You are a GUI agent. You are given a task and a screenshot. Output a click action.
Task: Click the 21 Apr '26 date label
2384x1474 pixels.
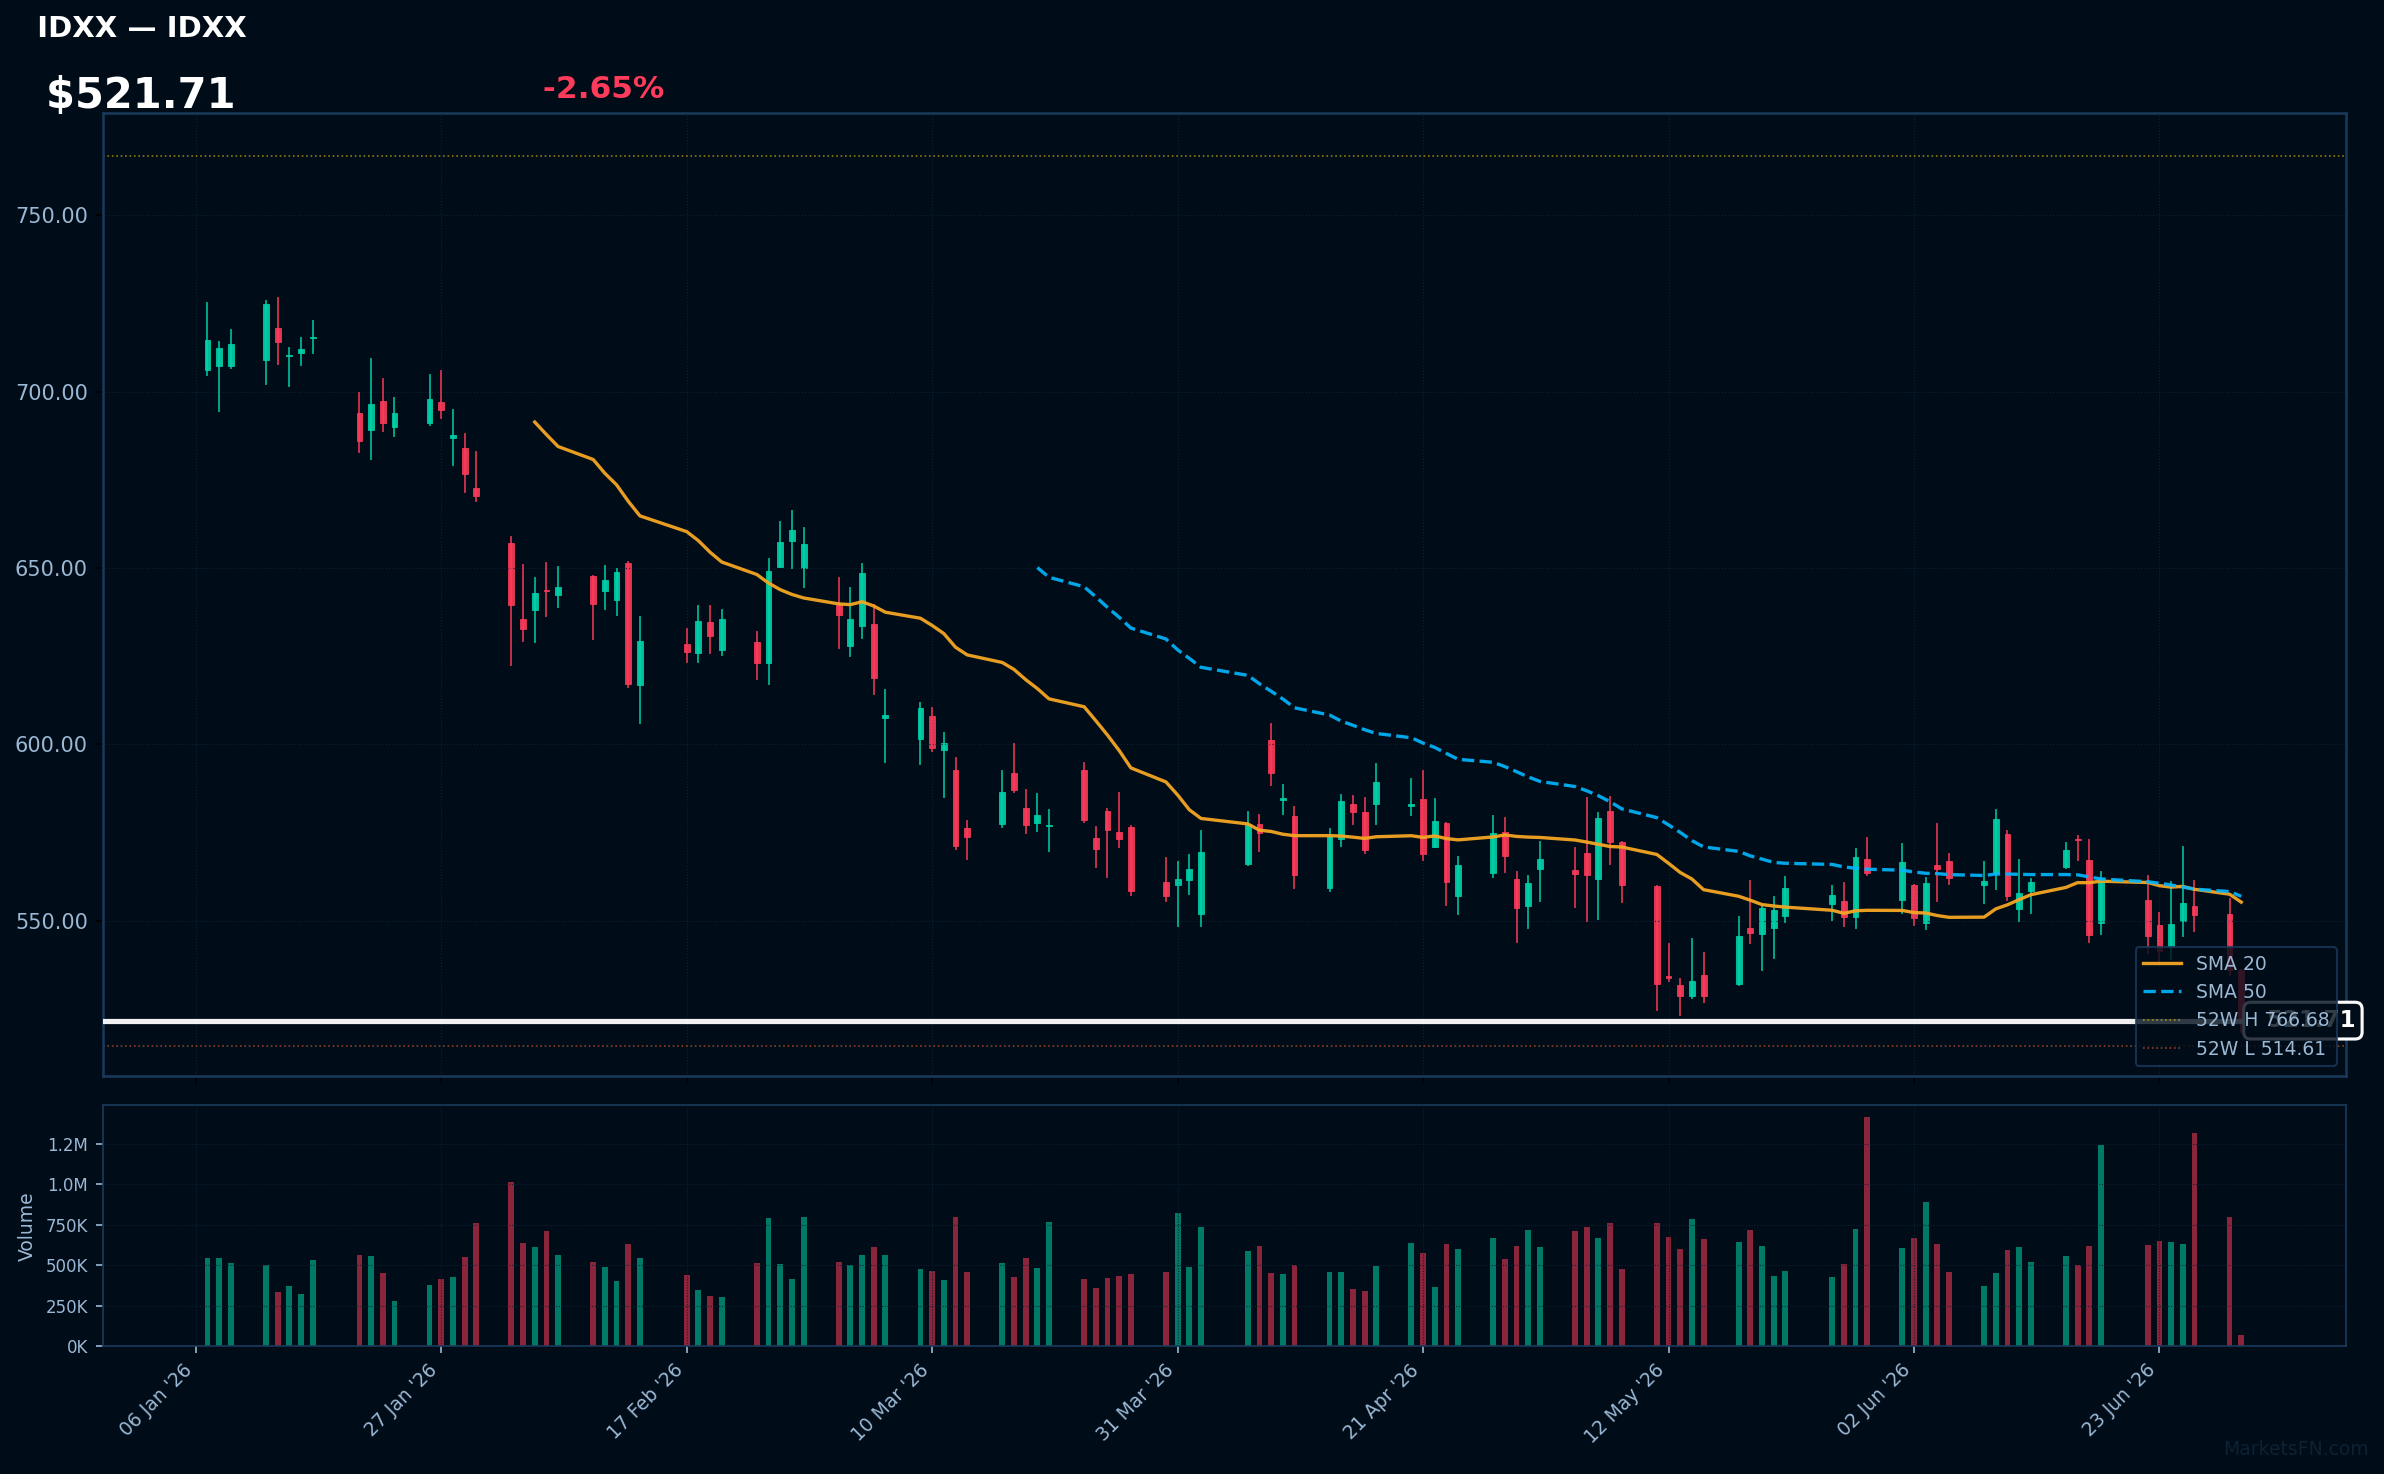pos(1382,1399)
